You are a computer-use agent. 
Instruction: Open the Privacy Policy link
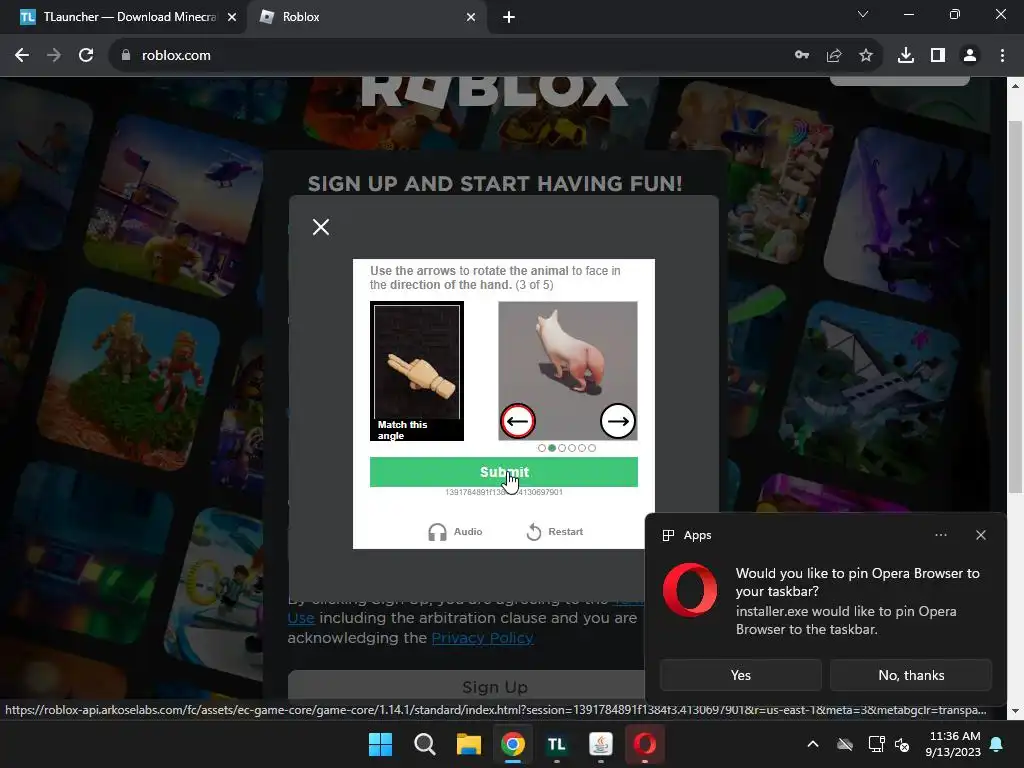click(x=483, y=638)
